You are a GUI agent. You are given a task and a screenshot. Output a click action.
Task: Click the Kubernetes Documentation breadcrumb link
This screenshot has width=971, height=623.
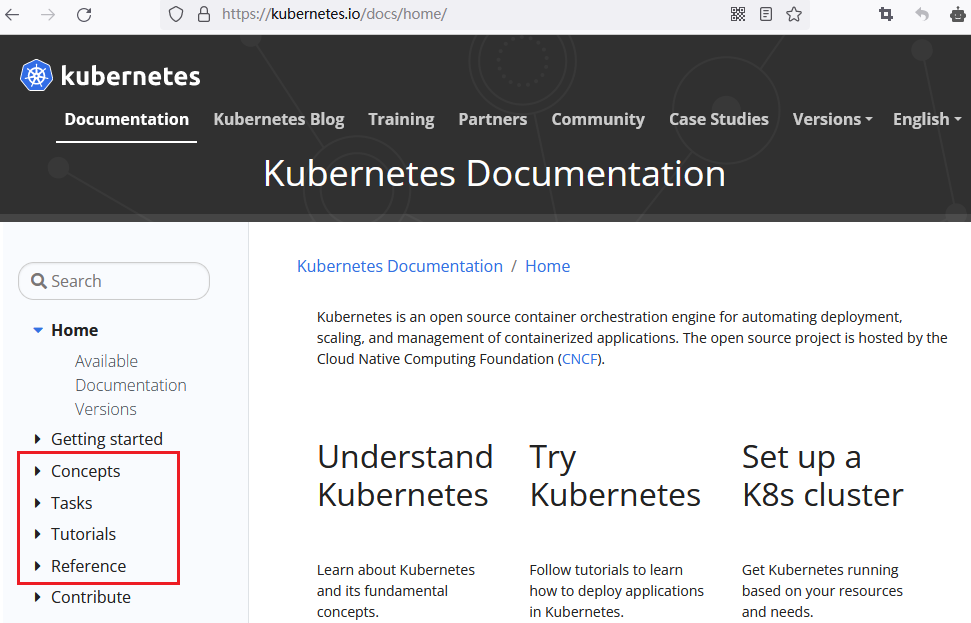(400, 266)
